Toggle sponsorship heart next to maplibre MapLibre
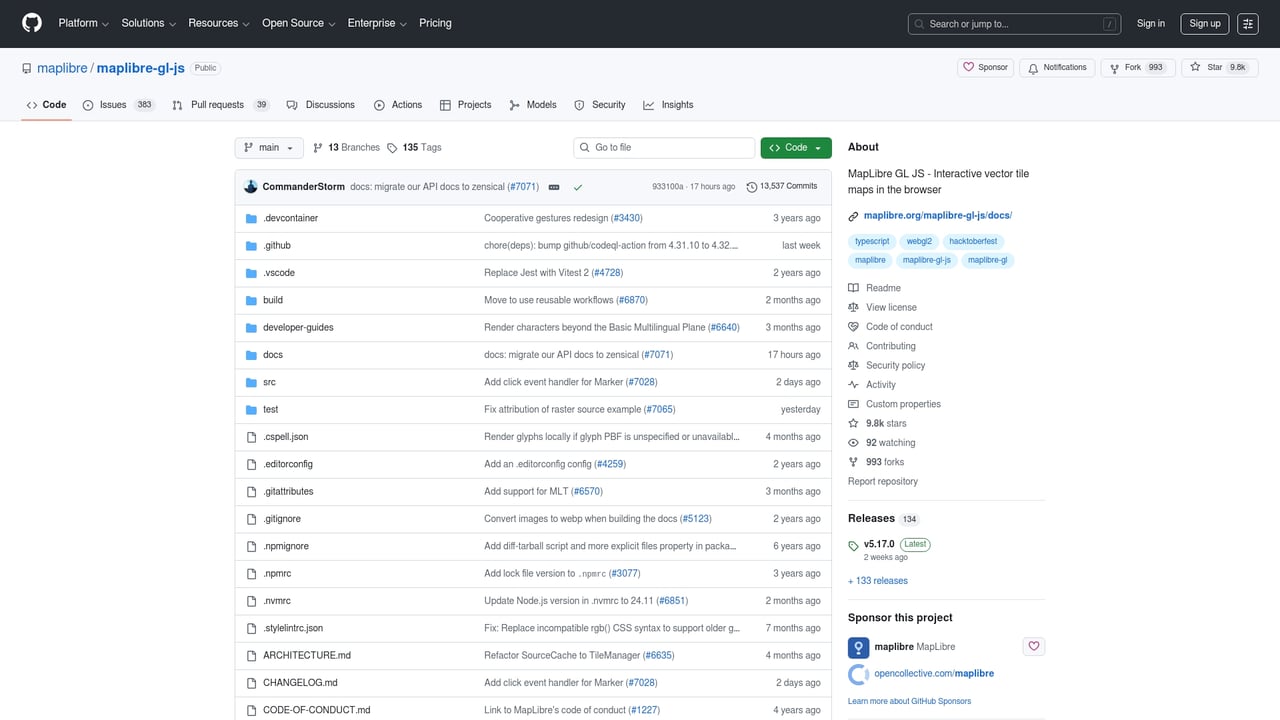The image size is (1280, 720). pyautogui.click(x=1033, y=646)
